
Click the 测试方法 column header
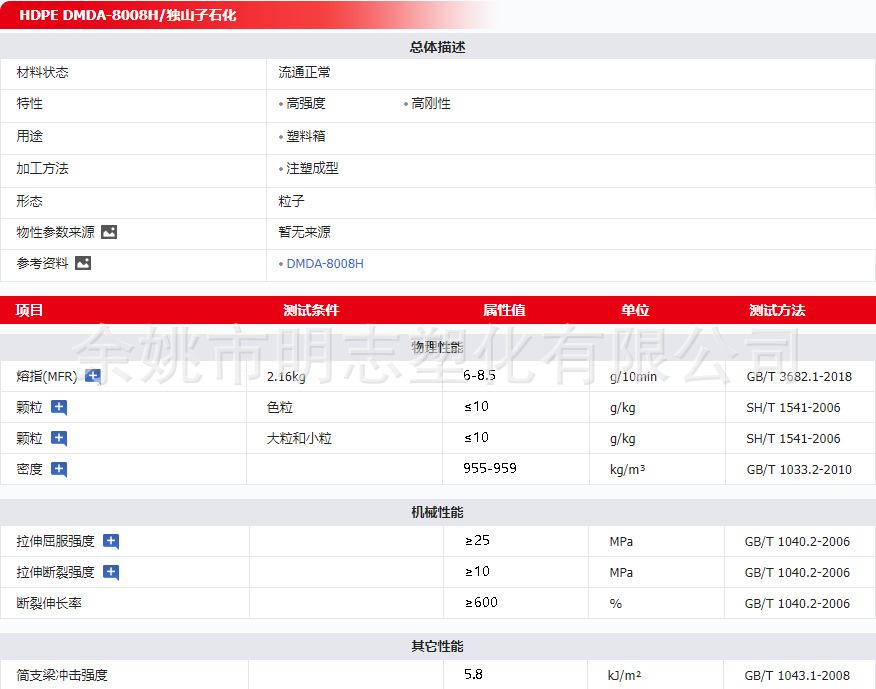pyautogui.click(x=777, y=310)
